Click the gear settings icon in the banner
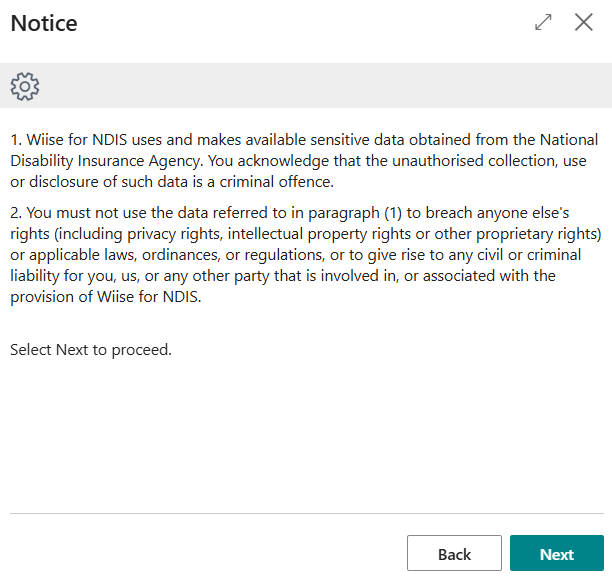Screen dimensions: 612x581 tap(25, 86)
